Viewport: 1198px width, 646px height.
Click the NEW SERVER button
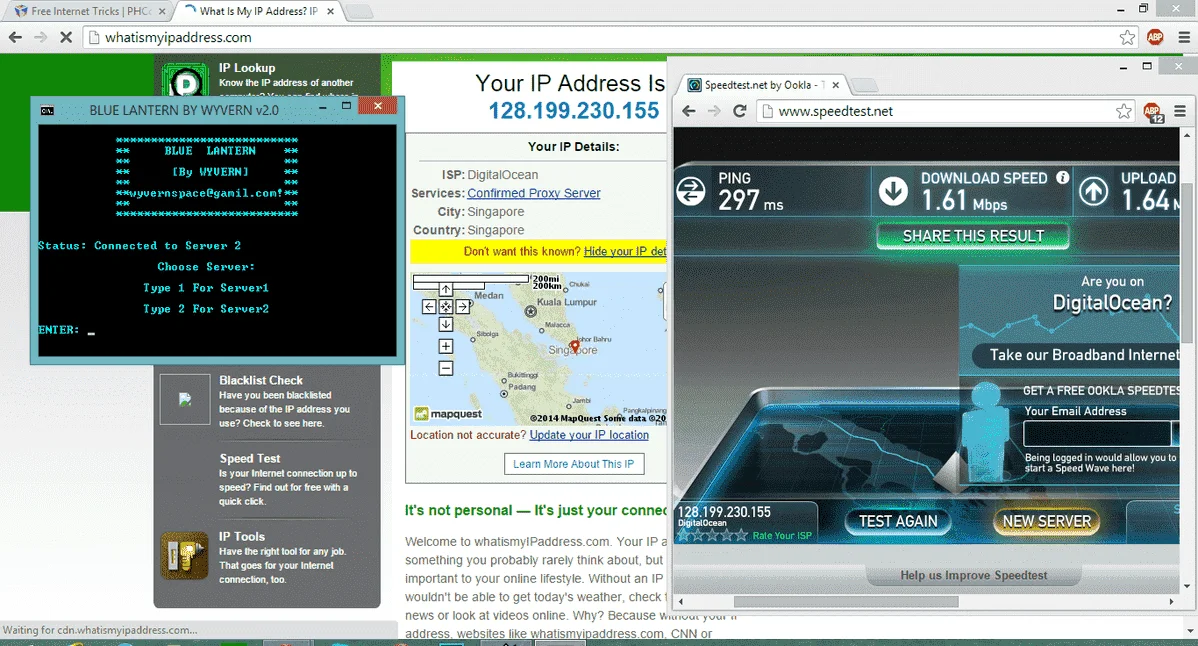pyautogui.click(x=1047, y=522)
